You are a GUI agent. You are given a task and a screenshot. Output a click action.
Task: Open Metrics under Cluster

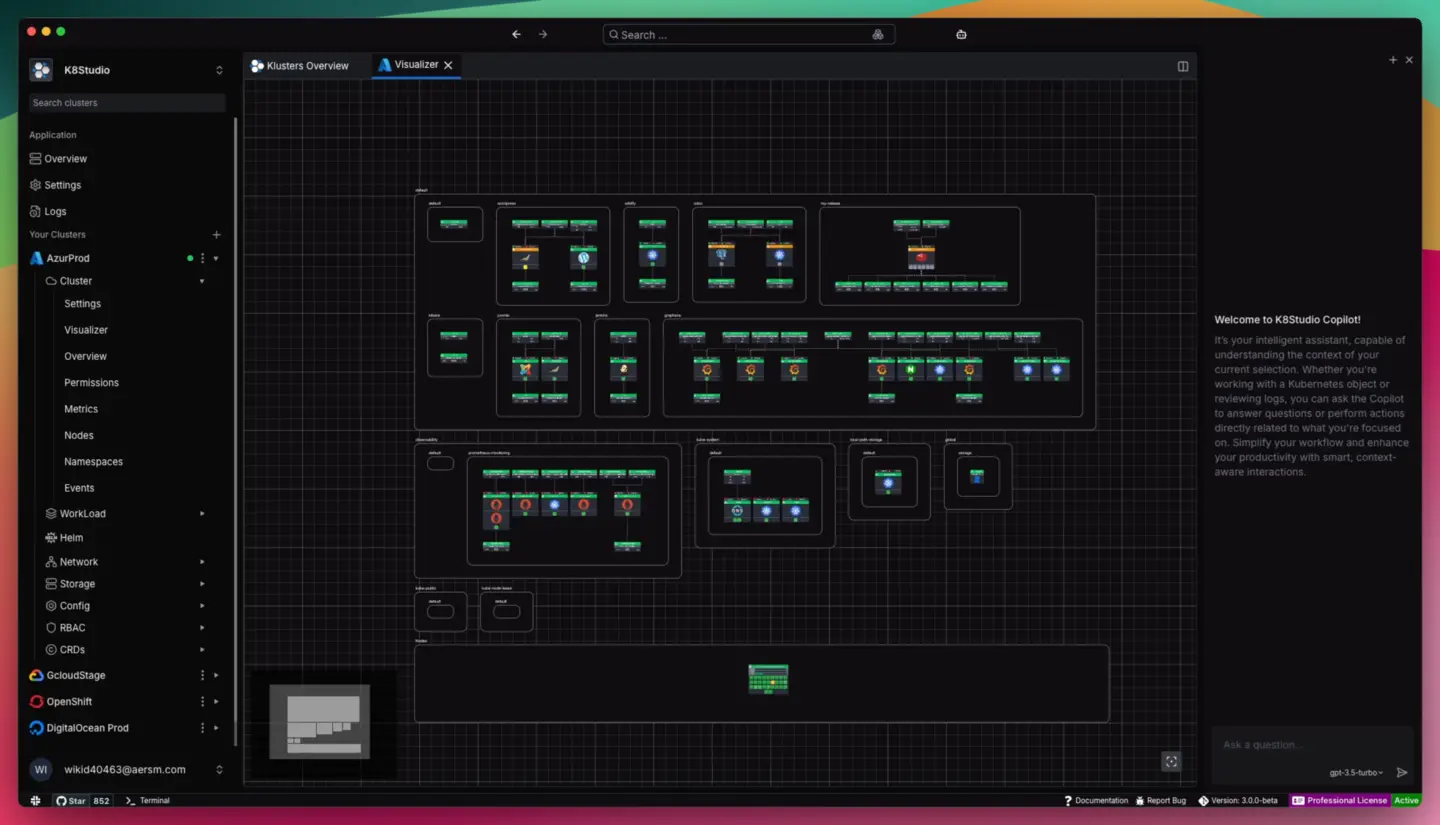pos(81,409)
